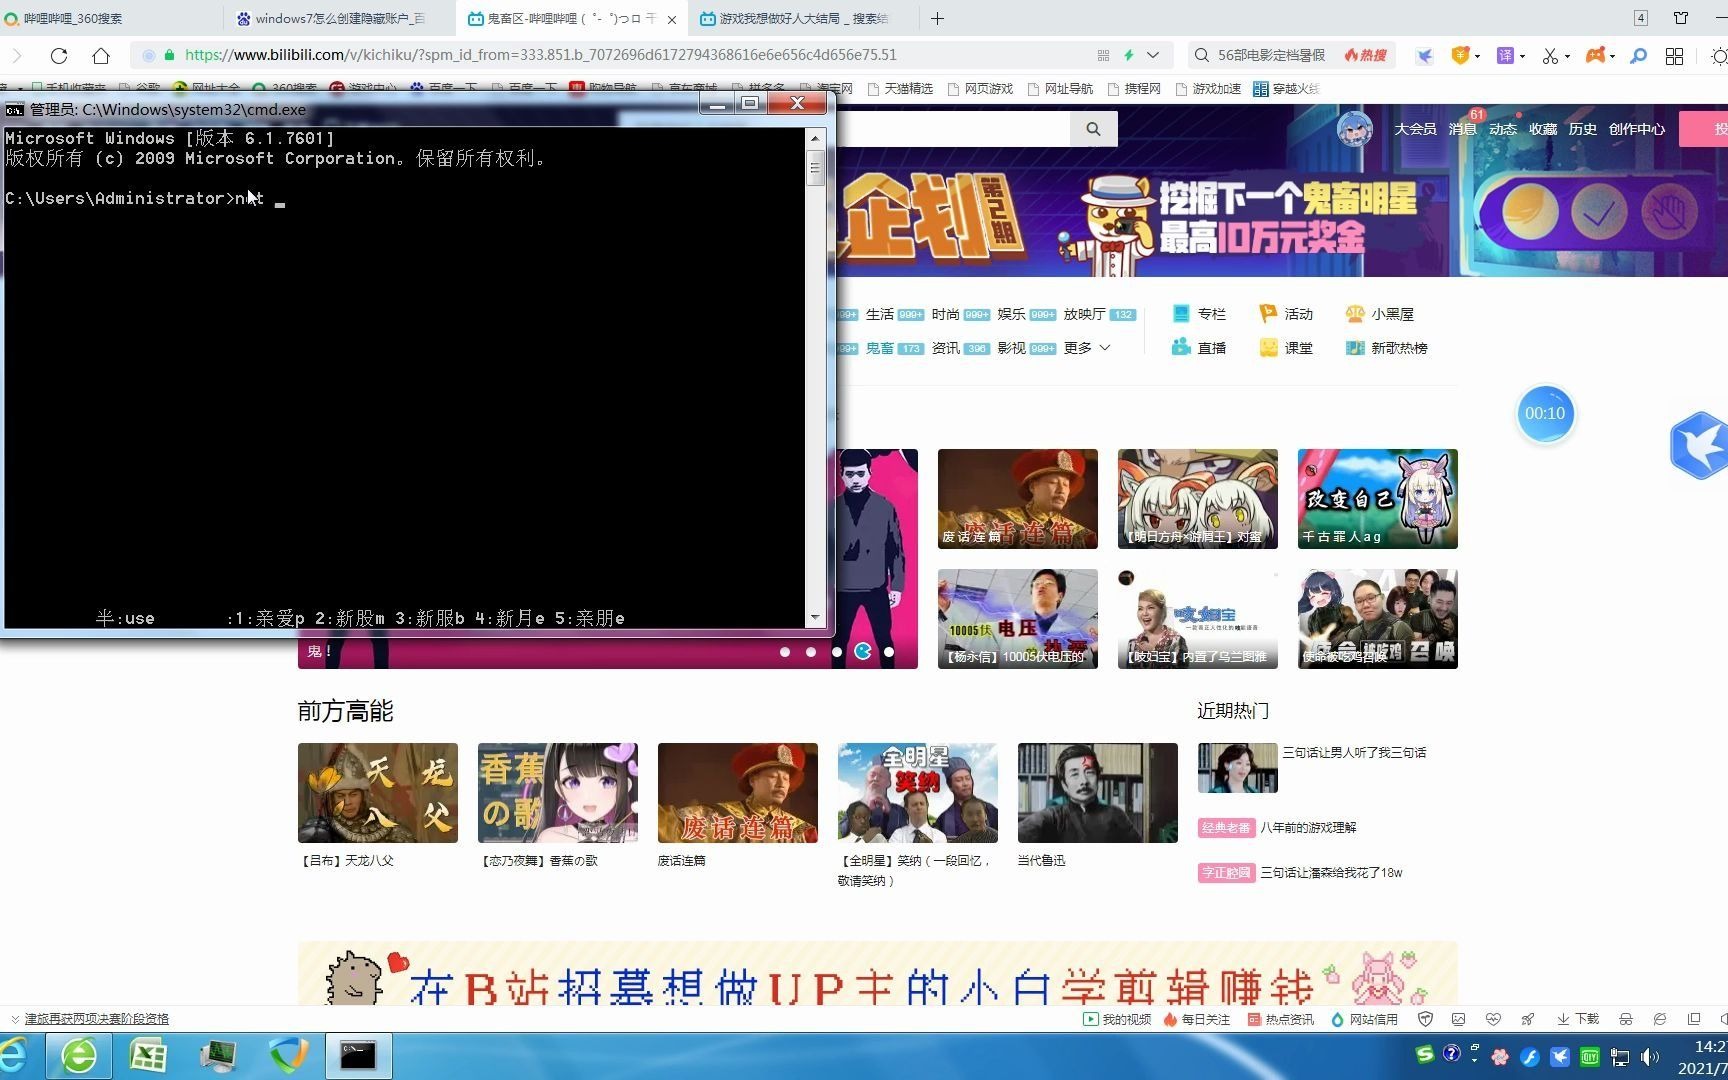Expand the 更多 dropdown in category bar

(x=1085, y=347)
